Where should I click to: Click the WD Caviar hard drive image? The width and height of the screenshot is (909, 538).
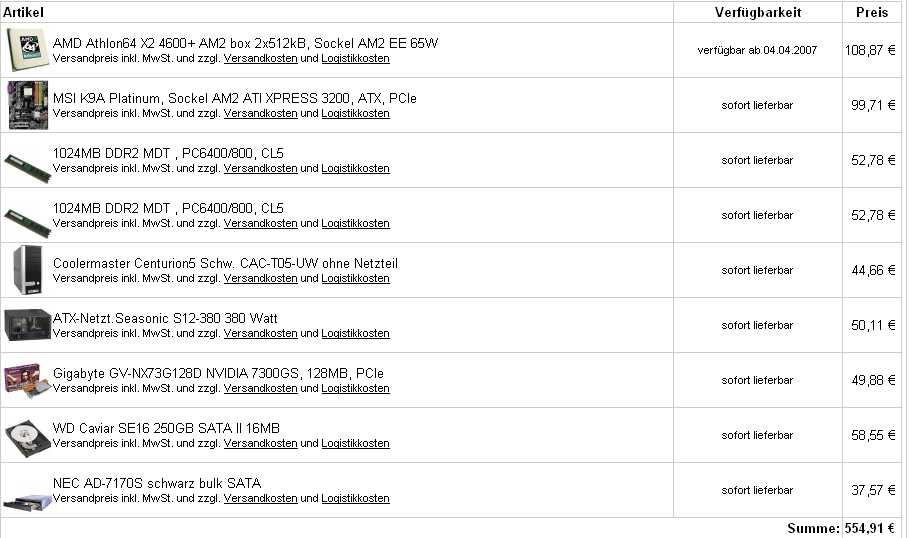click(x=27, y=435)
